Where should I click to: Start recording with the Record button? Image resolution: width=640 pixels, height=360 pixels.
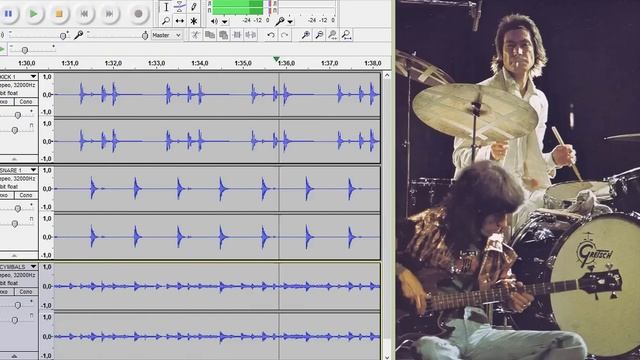click(138, 13)
